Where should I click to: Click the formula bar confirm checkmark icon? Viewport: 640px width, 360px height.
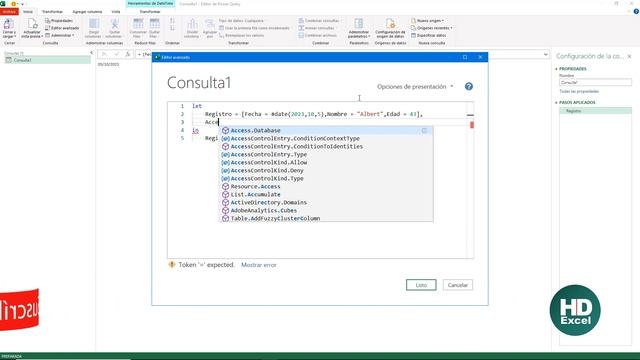tap(116, 54)
